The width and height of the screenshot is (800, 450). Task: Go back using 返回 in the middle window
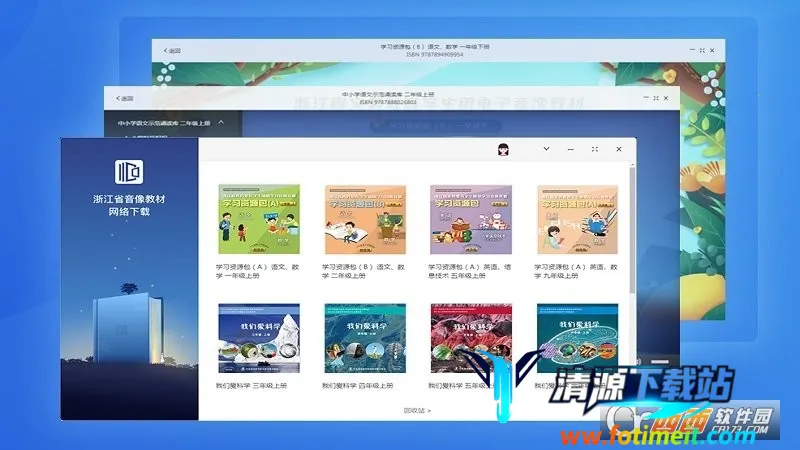point(125,98)
